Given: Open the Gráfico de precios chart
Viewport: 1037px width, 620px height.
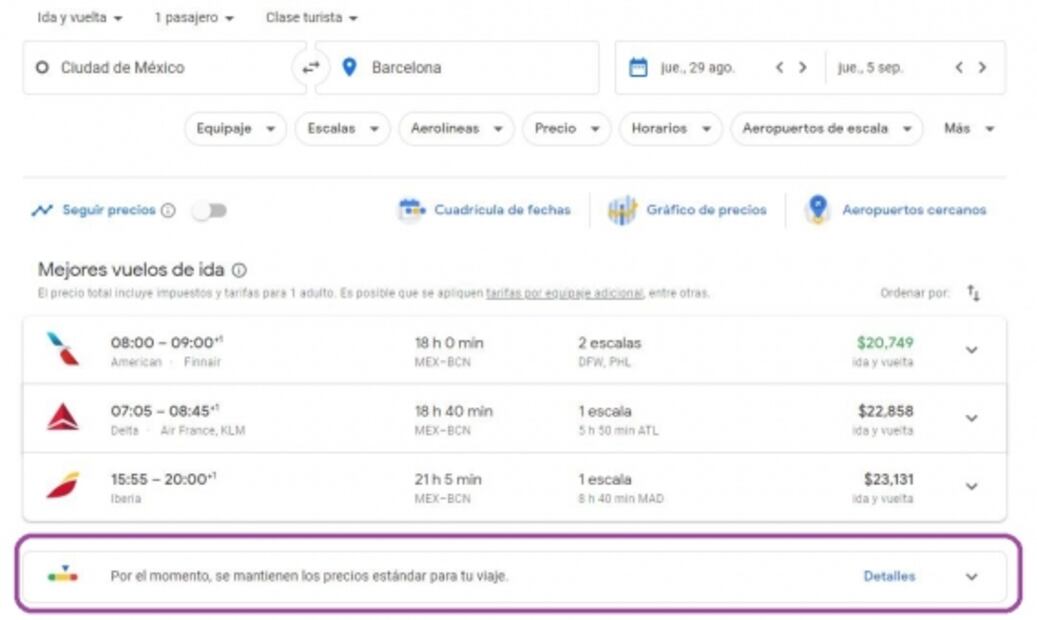Looking at the screenshot, I should tap(624, 210).
